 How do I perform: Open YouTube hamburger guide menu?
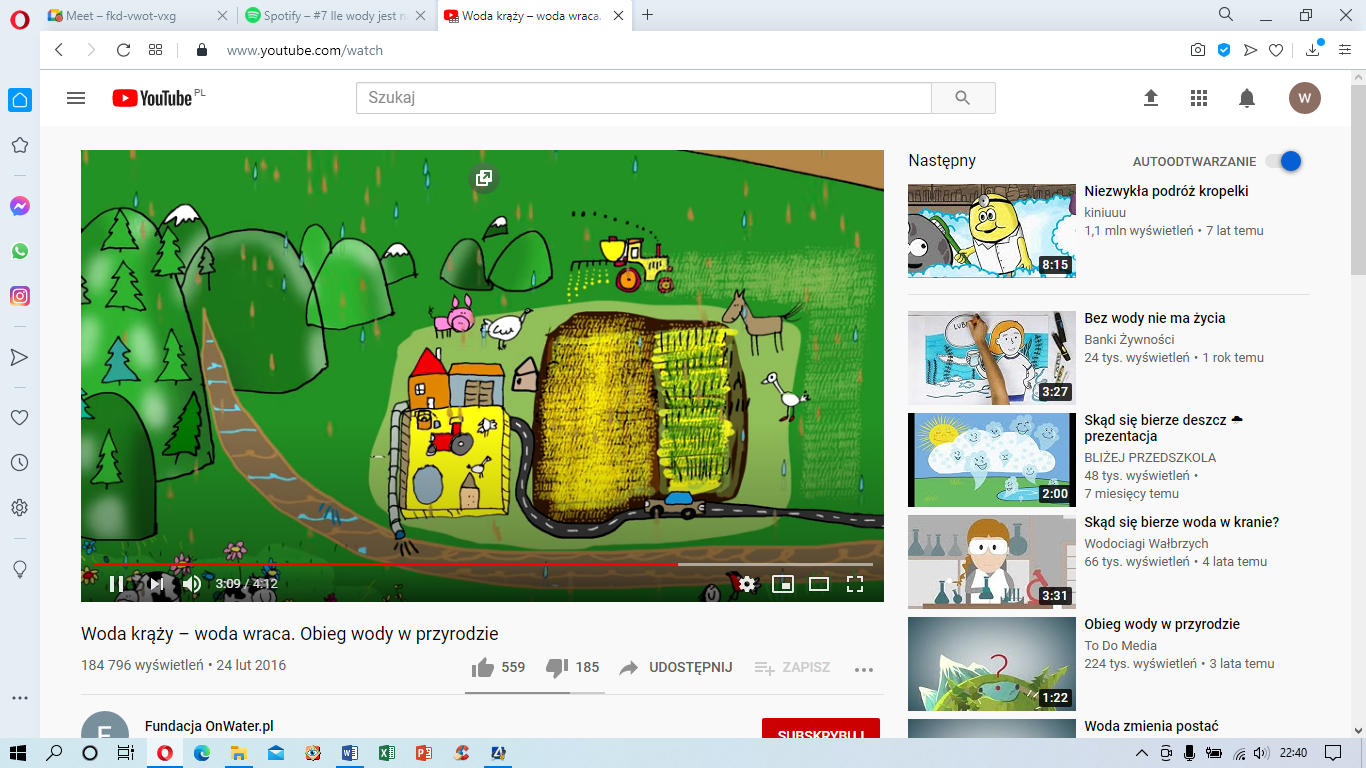(76, 98)
